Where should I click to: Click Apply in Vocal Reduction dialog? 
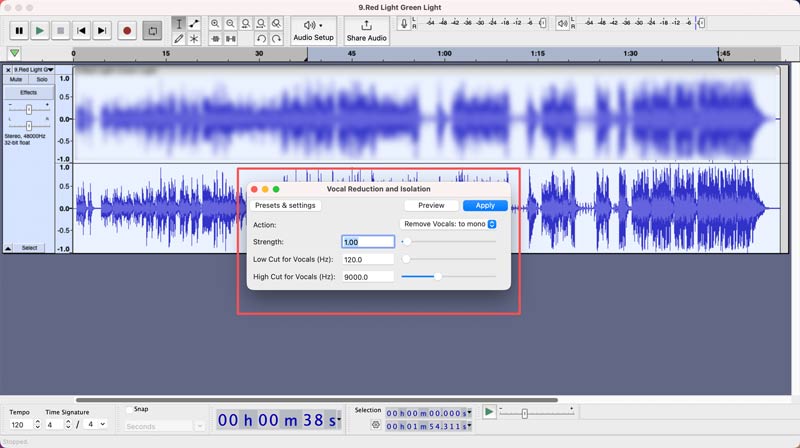485,205
